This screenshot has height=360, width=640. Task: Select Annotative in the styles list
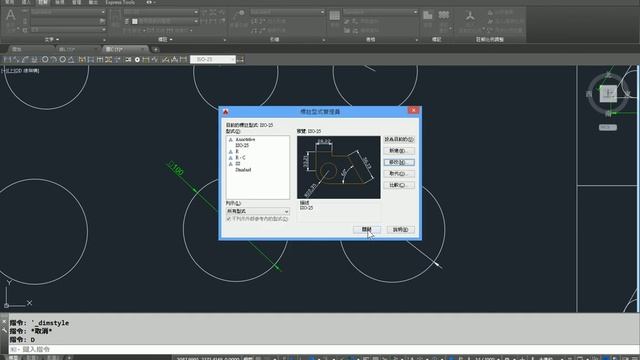pos(245,140)
